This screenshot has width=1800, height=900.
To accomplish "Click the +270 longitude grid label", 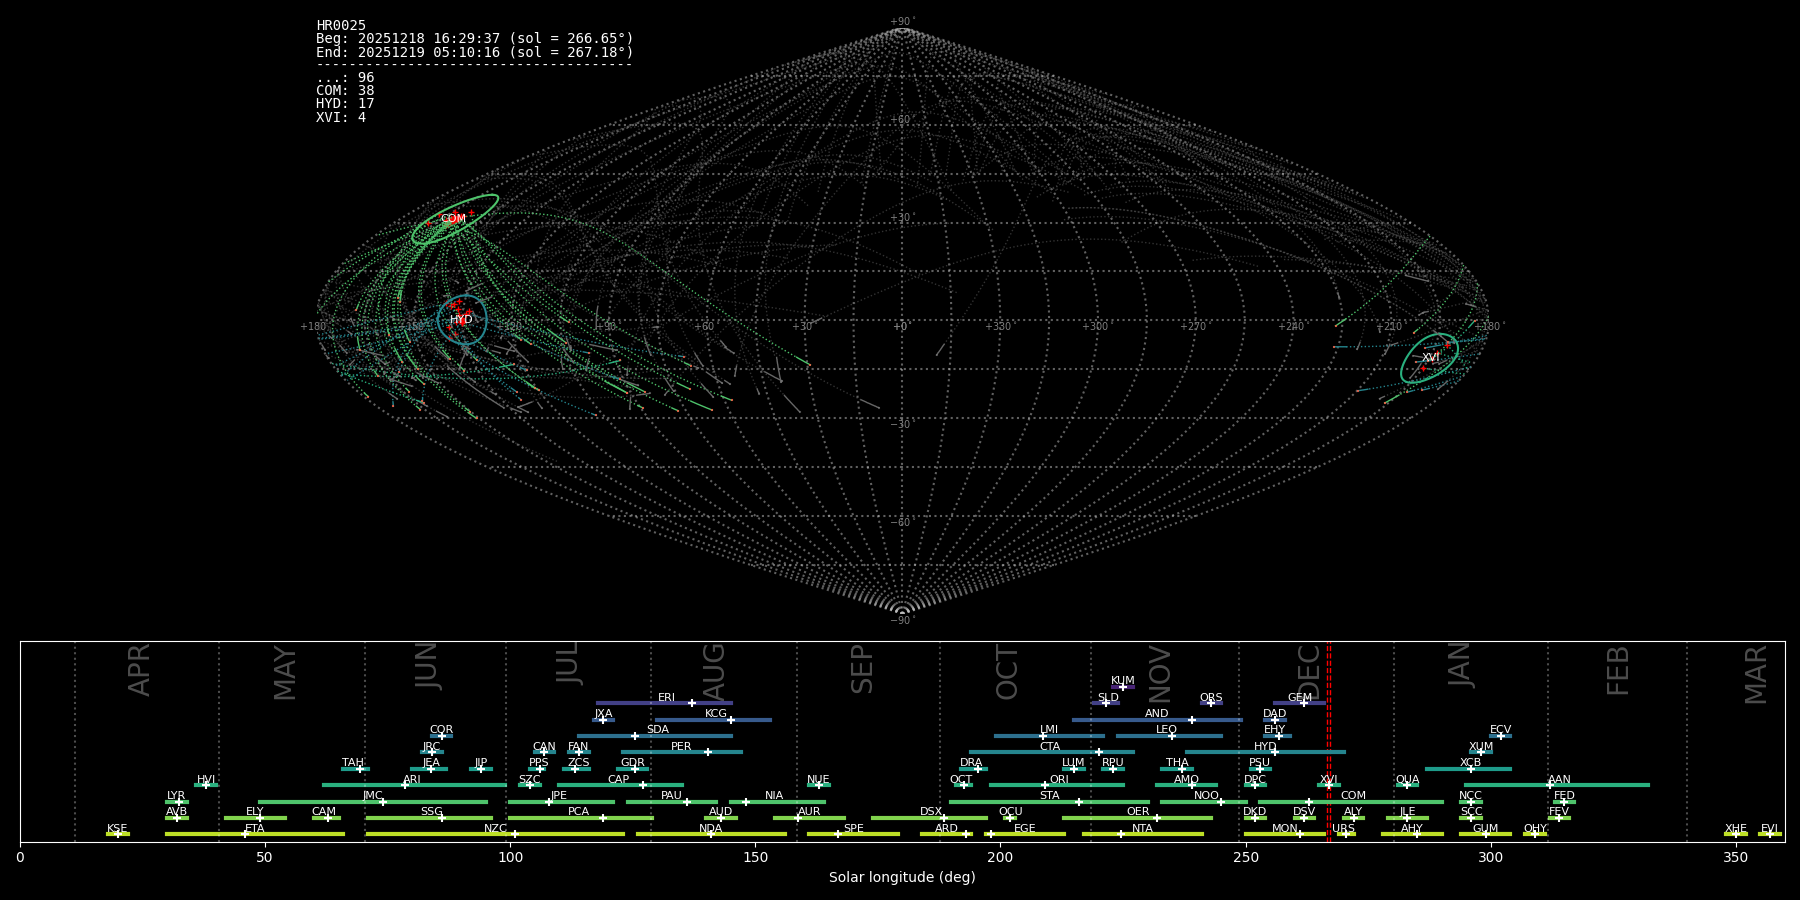I will [x=1193, y=326].
